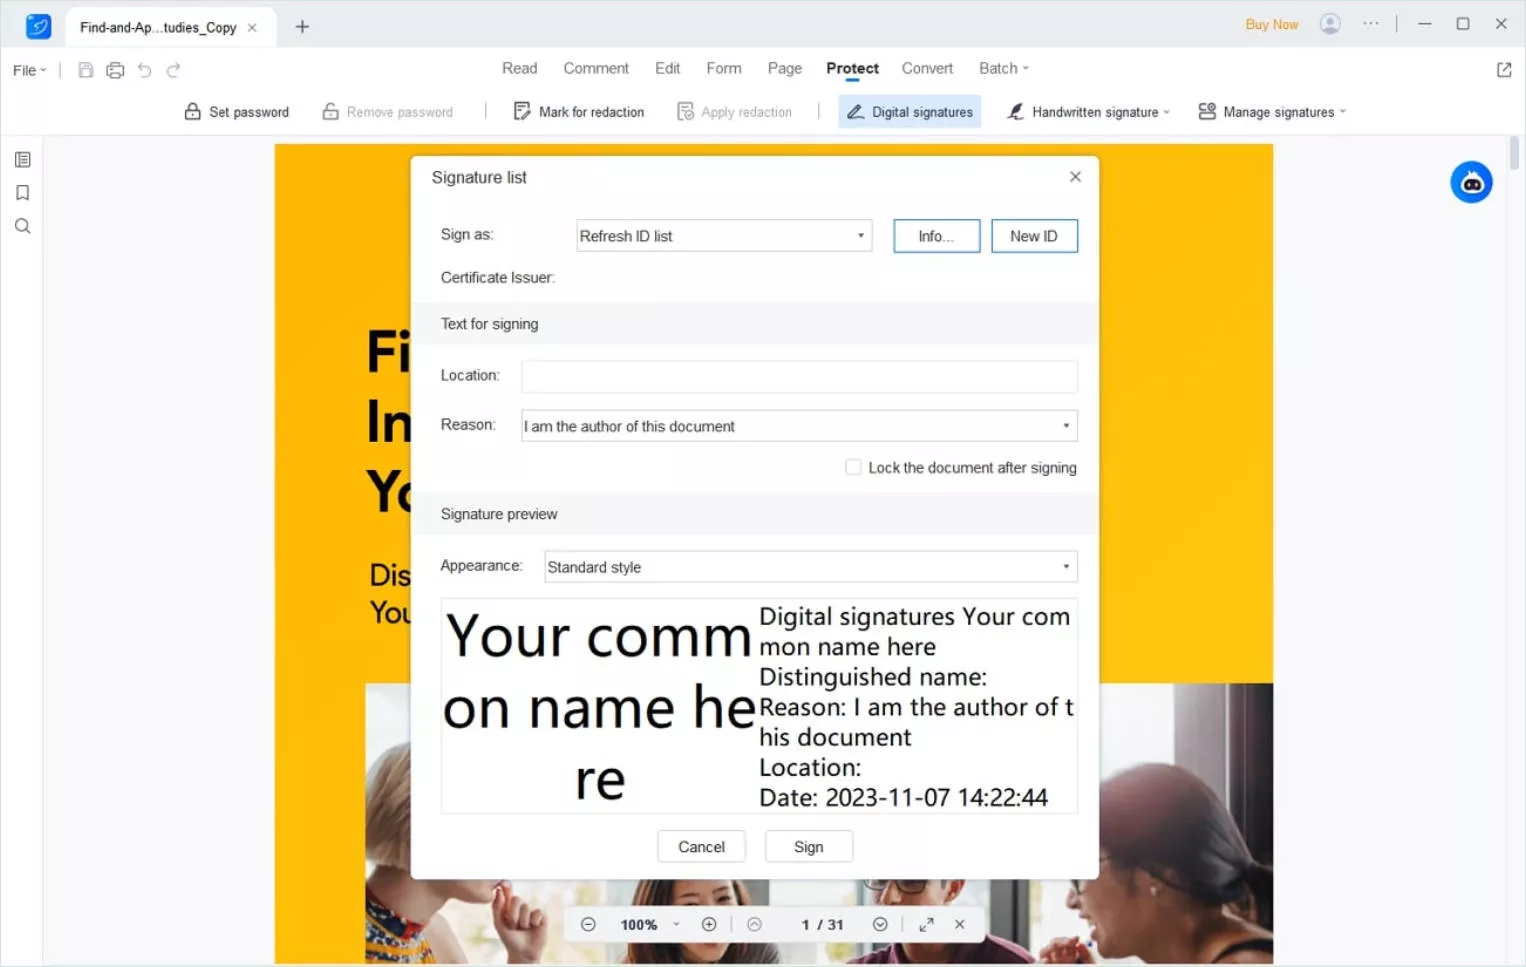This screenshot has width=1526, height=967.
Task: Open the Appearance style dropdown
Action: (1064, 566)
